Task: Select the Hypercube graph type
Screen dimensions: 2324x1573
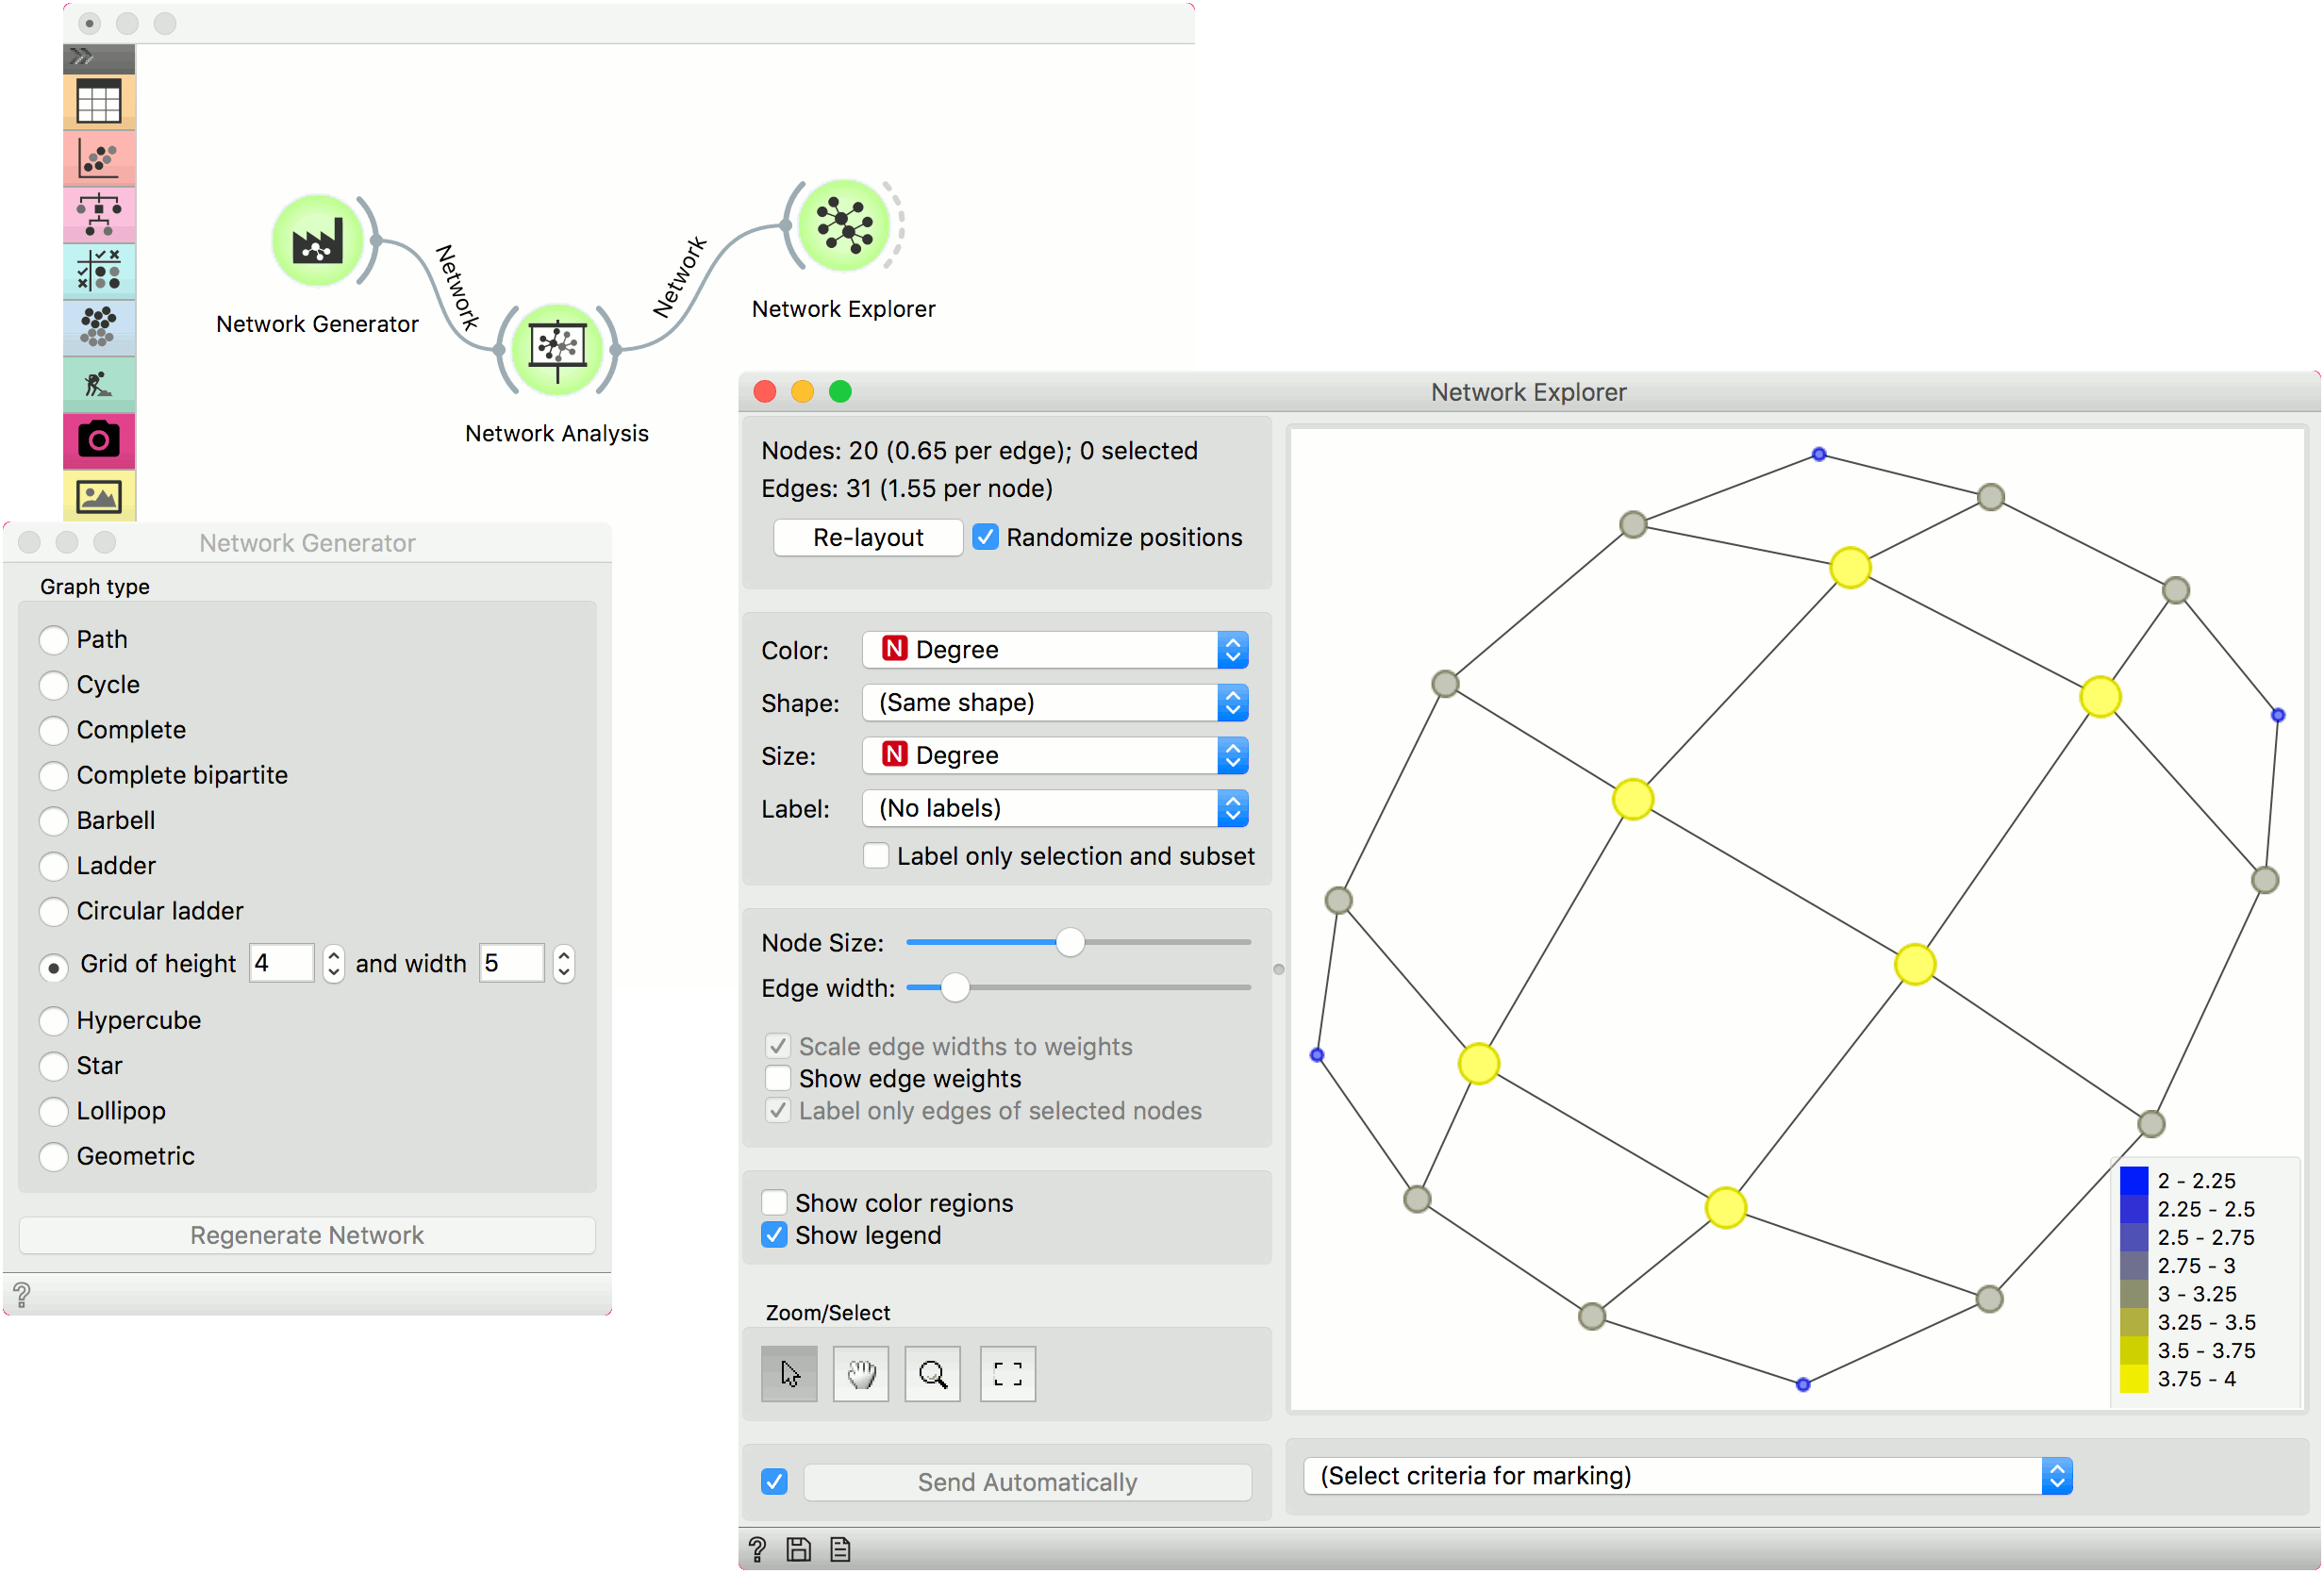Action: [54, 1021]
